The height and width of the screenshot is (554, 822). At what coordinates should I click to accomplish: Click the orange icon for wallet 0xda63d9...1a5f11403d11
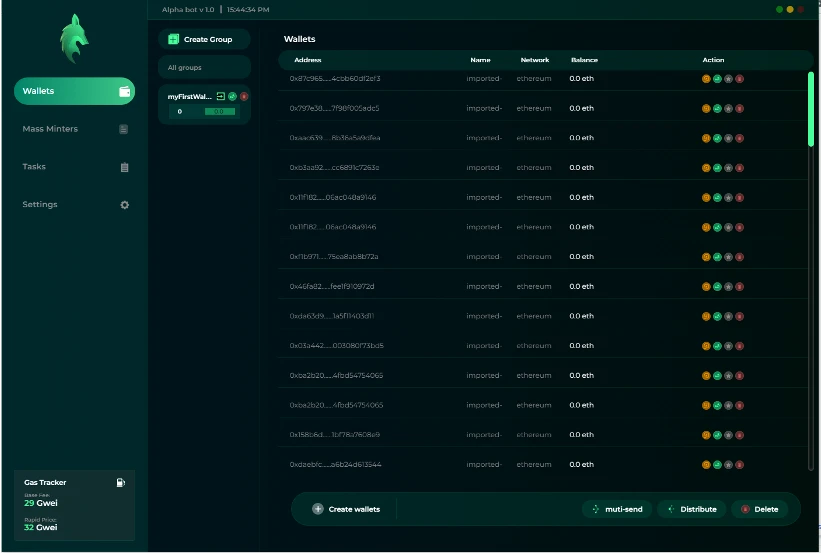pyautogui.click(x=706, y=317)
